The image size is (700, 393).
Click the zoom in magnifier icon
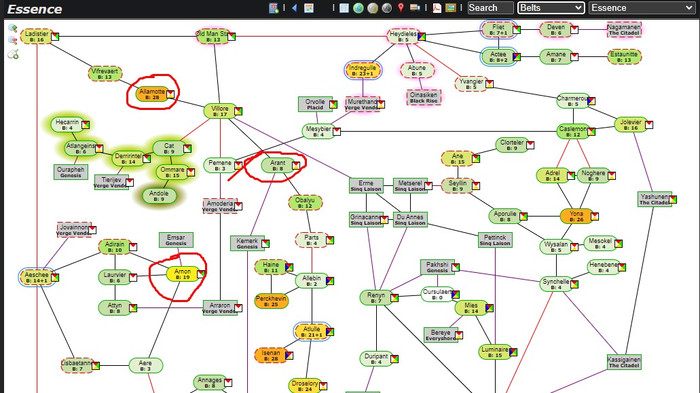[x=13, y=28]
